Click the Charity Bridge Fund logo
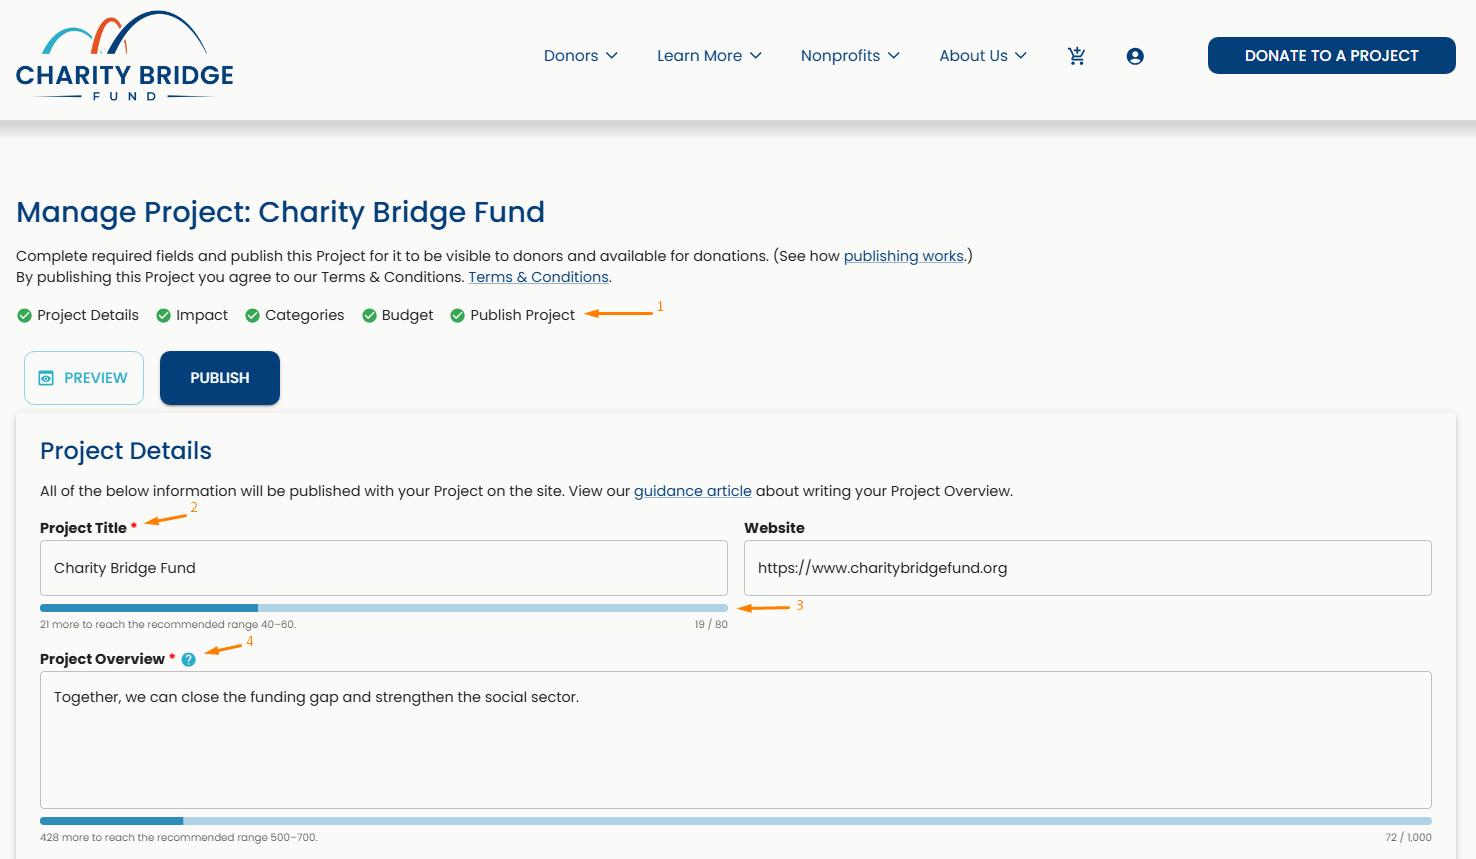The image size is (1476, 859). click(125, 56)
